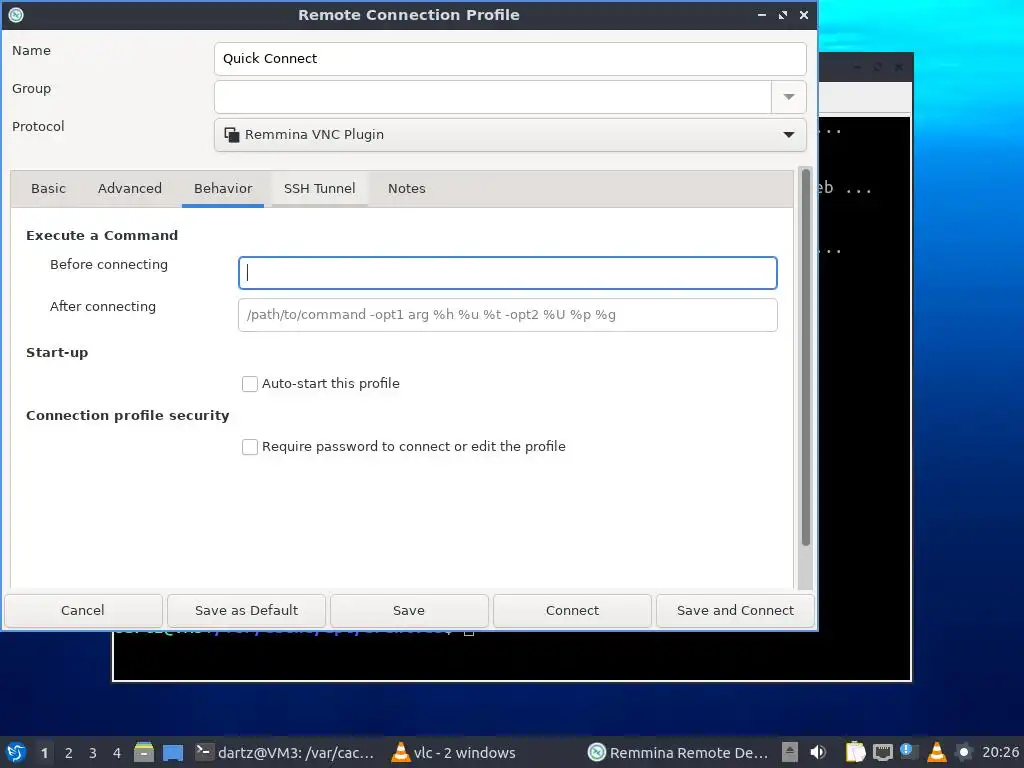Viewport: 1024px width, 768px height.
Task: Click the Group text field
Action: (x=493, y=97)
